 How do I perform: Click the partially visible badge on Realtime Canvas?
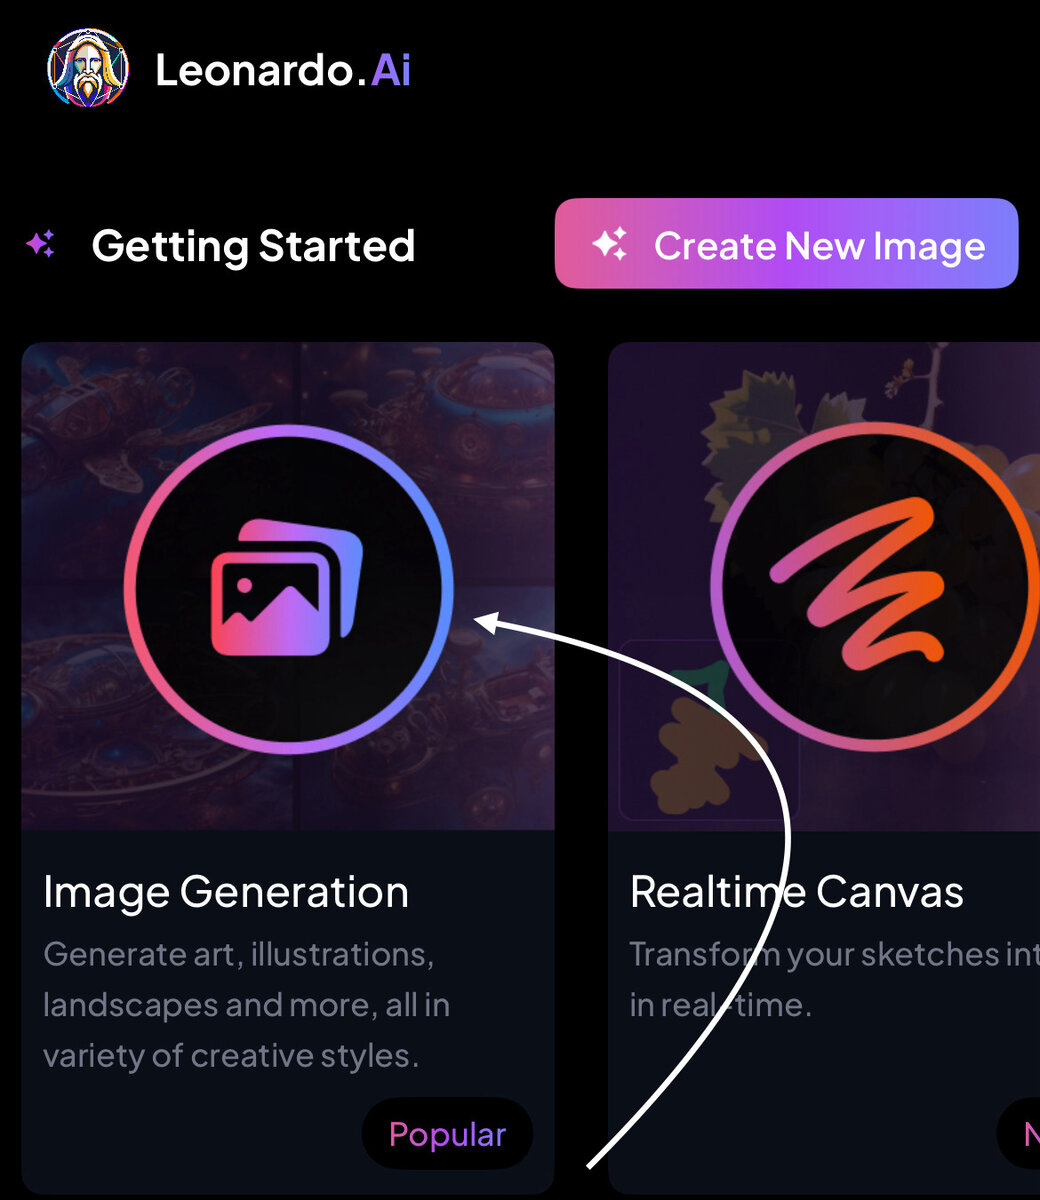pos(1019,1134)
